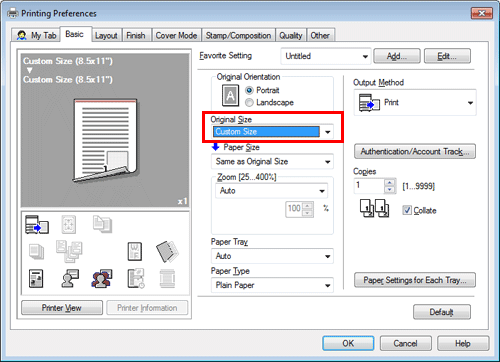The height and width of the screenshot is (362, 500).
Task: Toggle the Collate checkbox
Action: click(407, 210)
